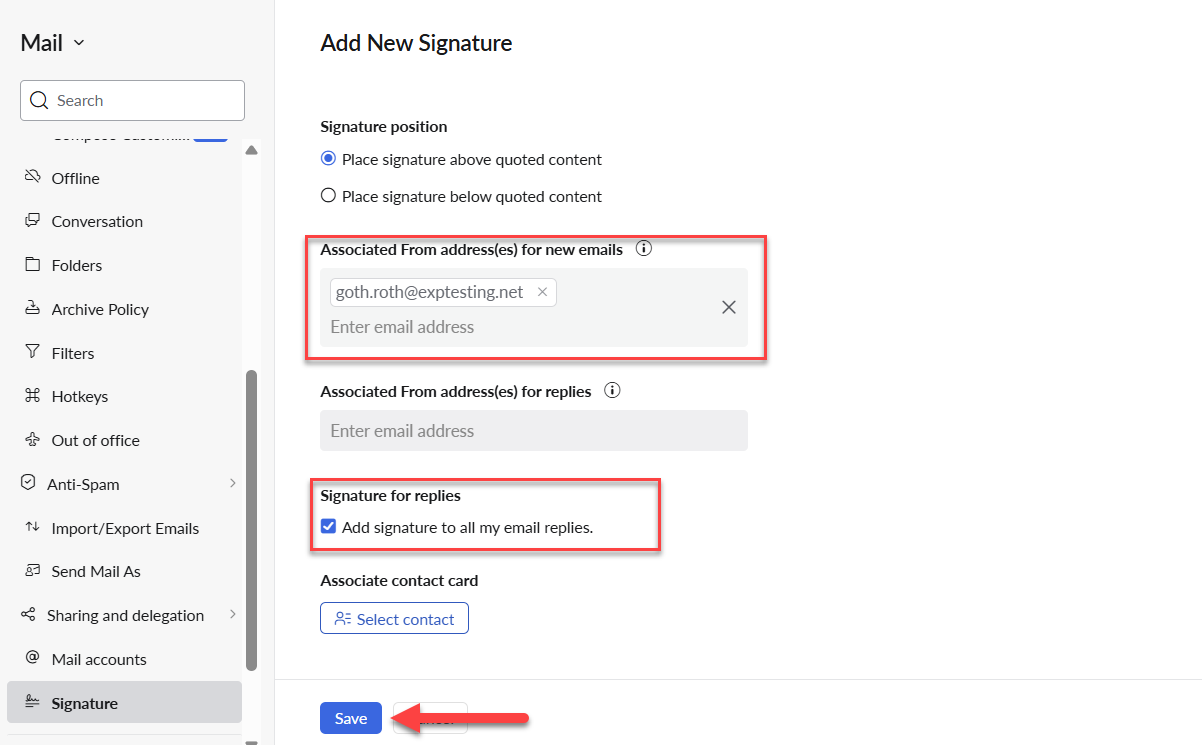This screenshot has height=745, width=1202.
Task: Expand Sharing and delegation submenu
Action: coord(232,615)
